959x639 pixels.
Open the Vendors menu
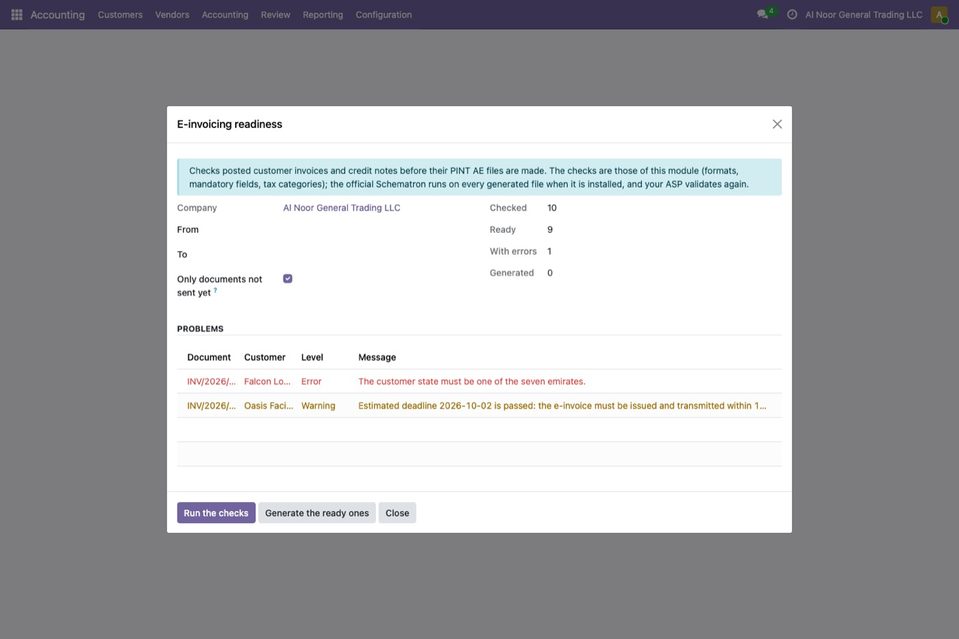pos(172,15)
